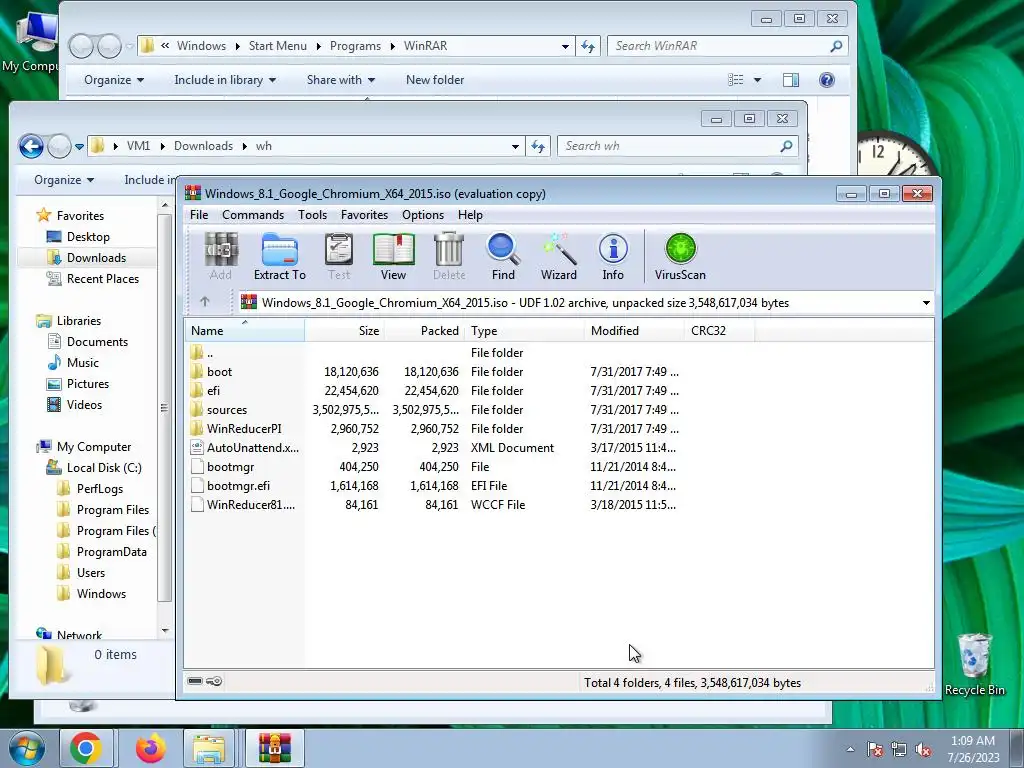Open Organize dropdown in WinRAR folder window
1024x768 pixels.
114,80
